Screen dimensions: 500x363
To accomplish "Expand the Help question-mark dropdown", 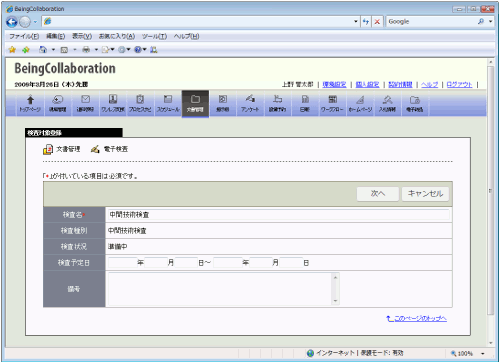I will (144, 50).
